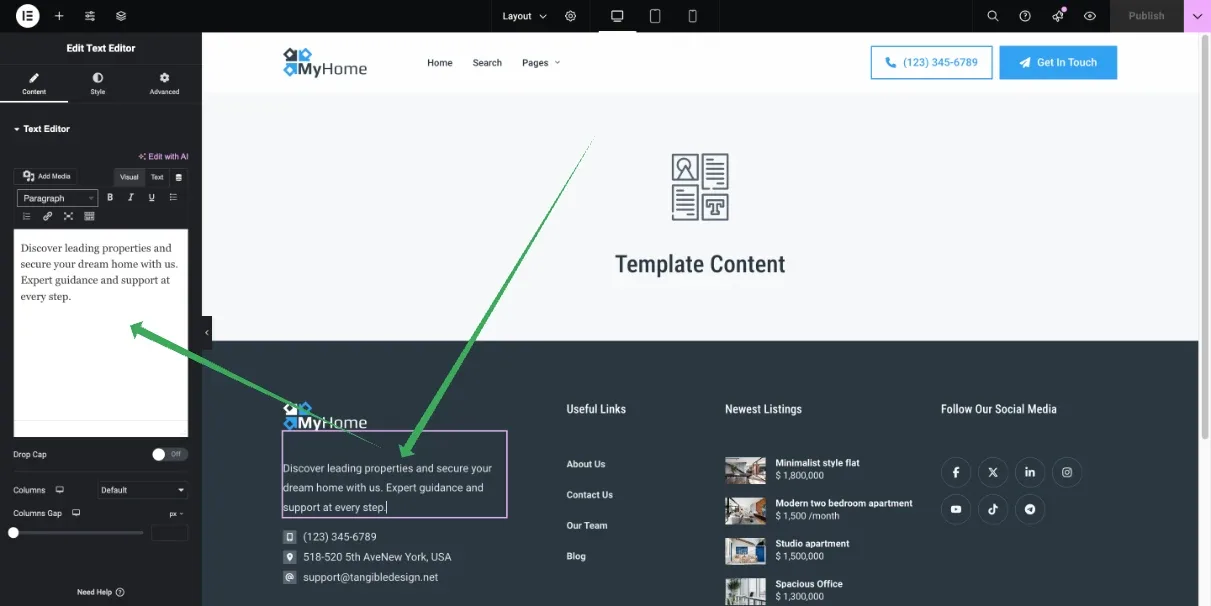The height and width of the screenshot is (606, 1211).
Task: Click Home in the site navigation
Action: pos(440,62)
